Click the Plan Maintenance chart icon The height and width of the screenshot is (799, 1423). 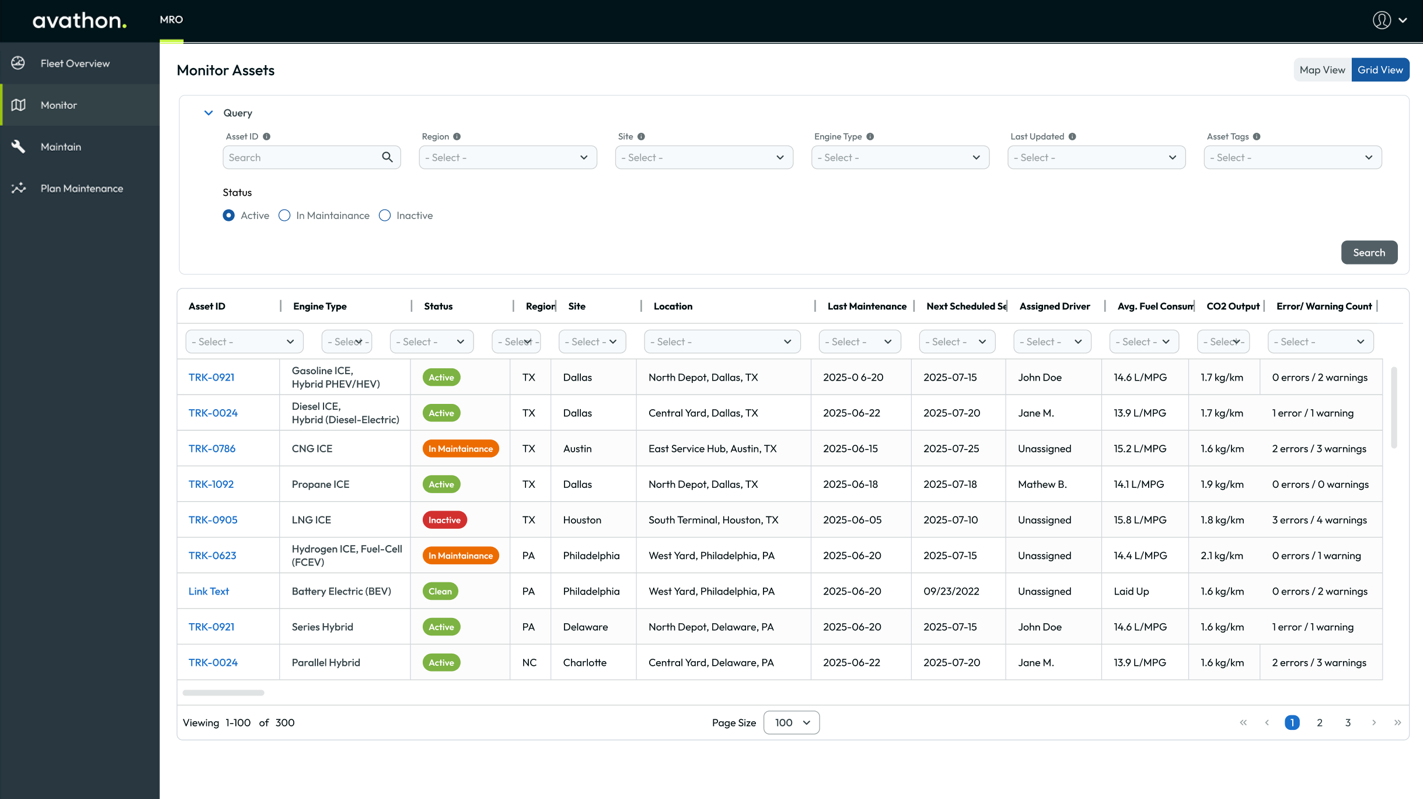coord(18,188)
